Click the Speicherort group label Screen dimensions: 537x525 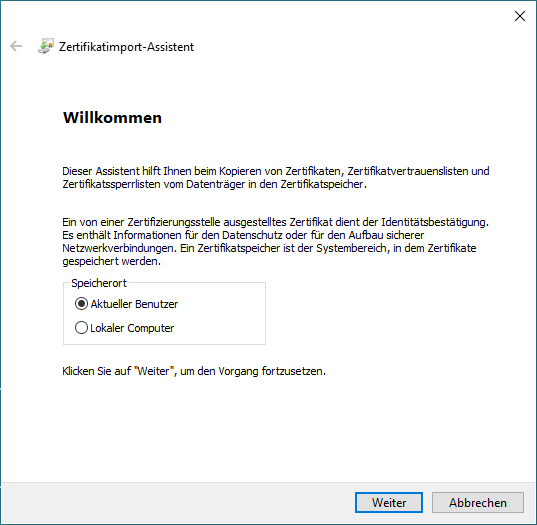point(99,283)
